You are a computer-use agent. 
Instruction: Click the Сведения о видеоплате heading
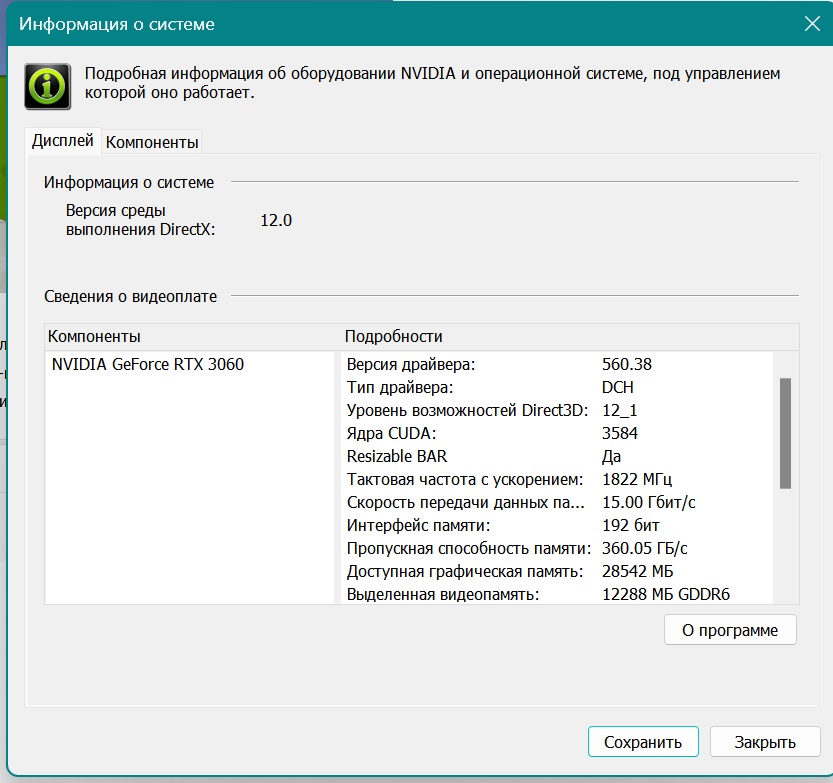click(130, 296)
